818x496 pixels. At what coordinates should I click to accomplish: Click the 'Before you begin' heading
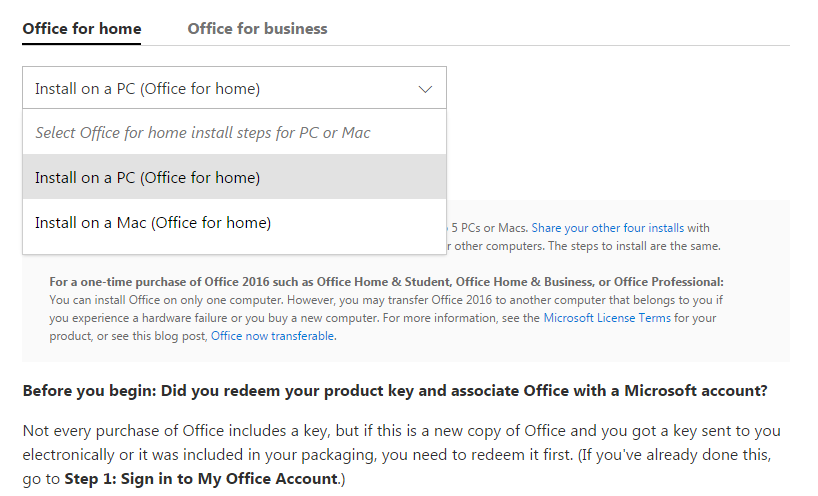pos(395,390)
